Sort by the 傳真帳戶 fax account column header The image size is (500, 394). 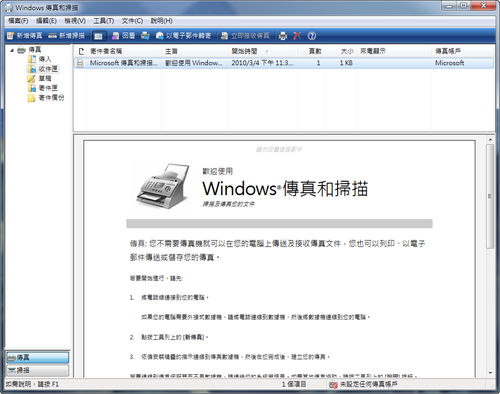pyautogui.click(x=463, y=51)
